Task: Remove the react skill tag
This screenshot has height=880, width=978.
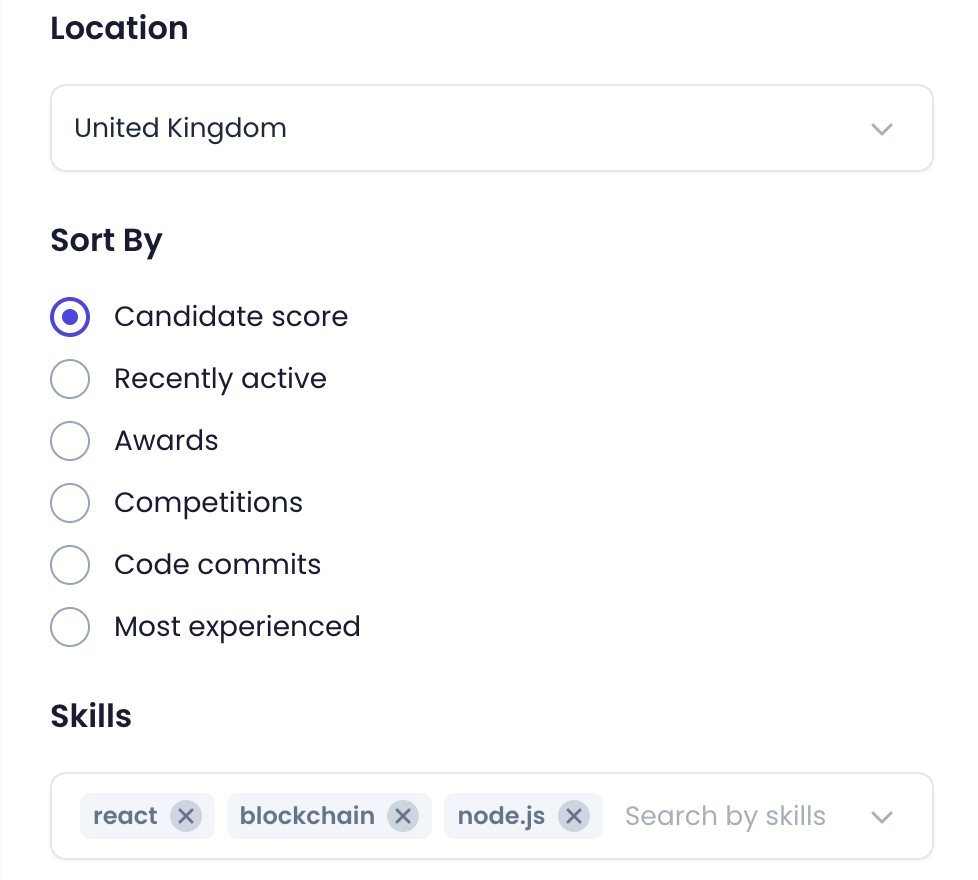Action: 185,816
